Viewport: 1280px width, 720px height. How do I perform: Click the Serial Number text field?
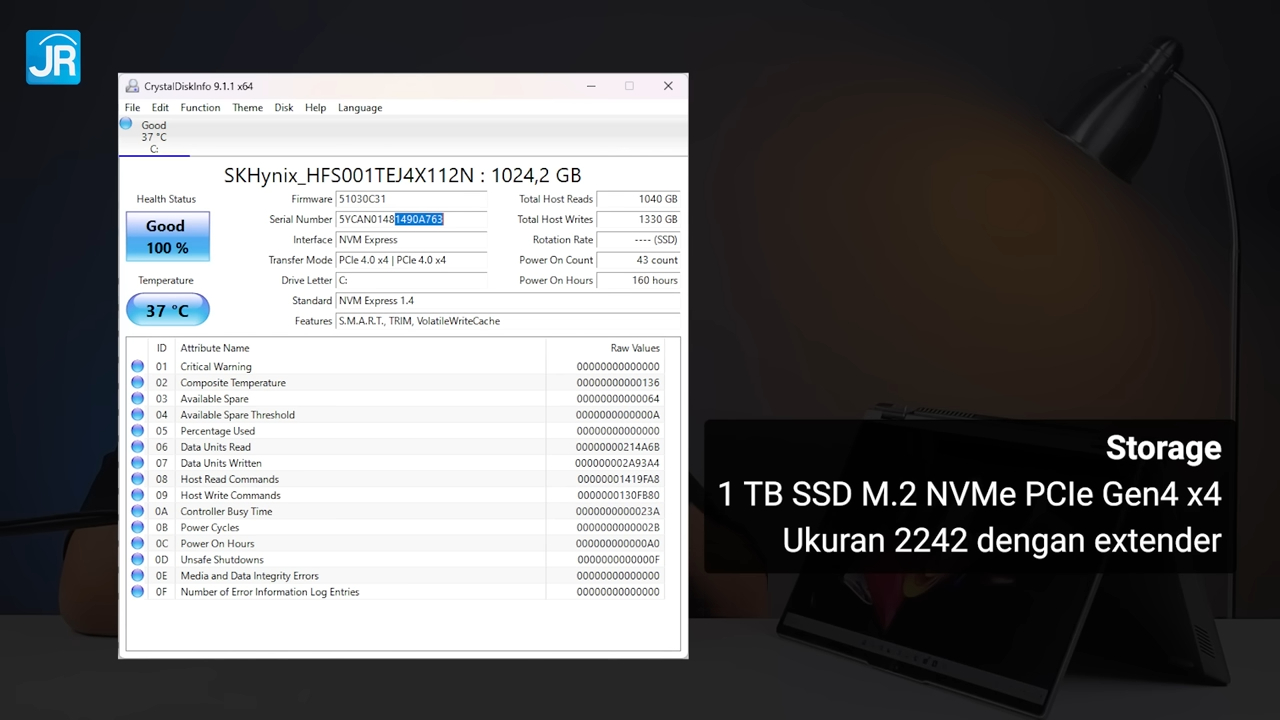click(x=411, y=219)
